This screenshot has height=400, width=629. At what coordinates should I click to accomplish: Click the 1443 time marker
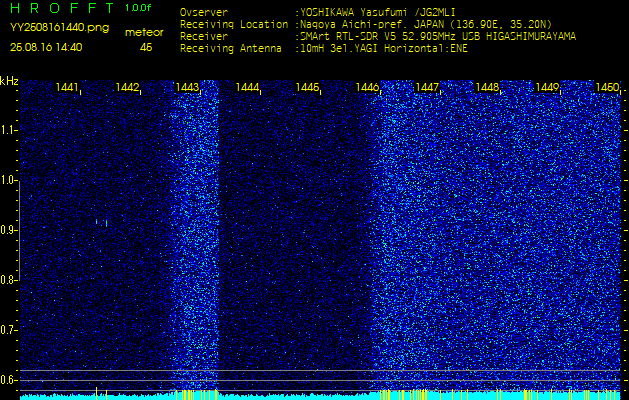[x=187, y=87]
